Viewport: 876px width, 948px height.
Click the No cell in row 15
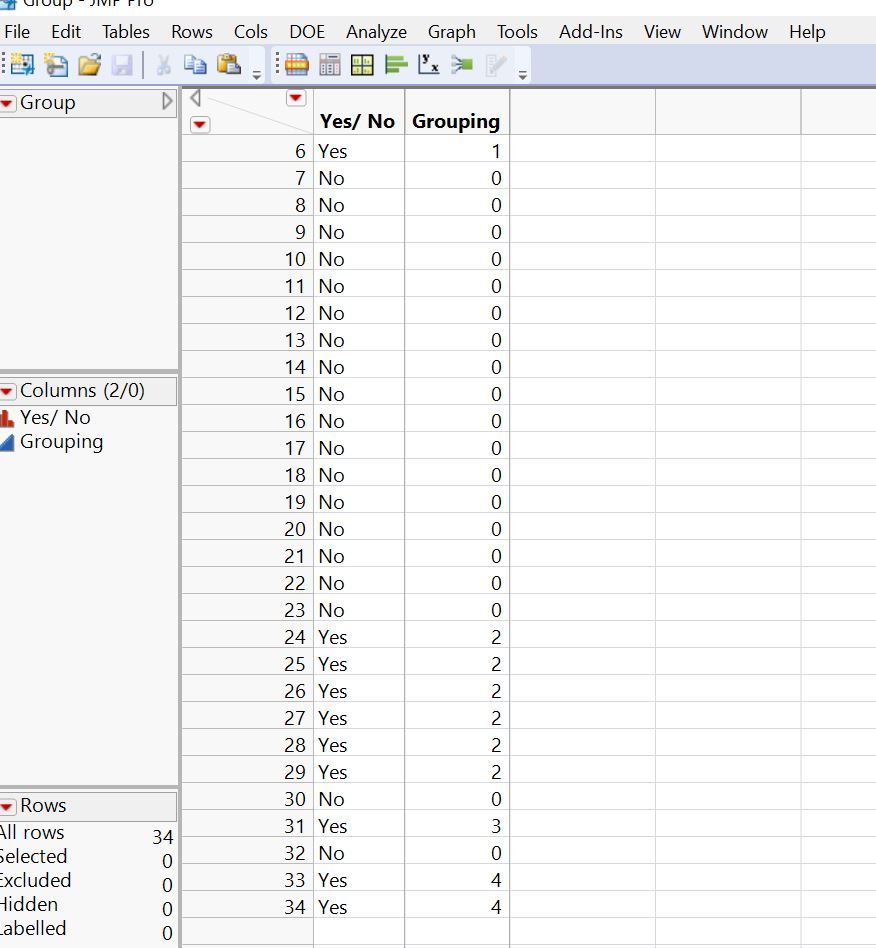(x=359, y=394)
